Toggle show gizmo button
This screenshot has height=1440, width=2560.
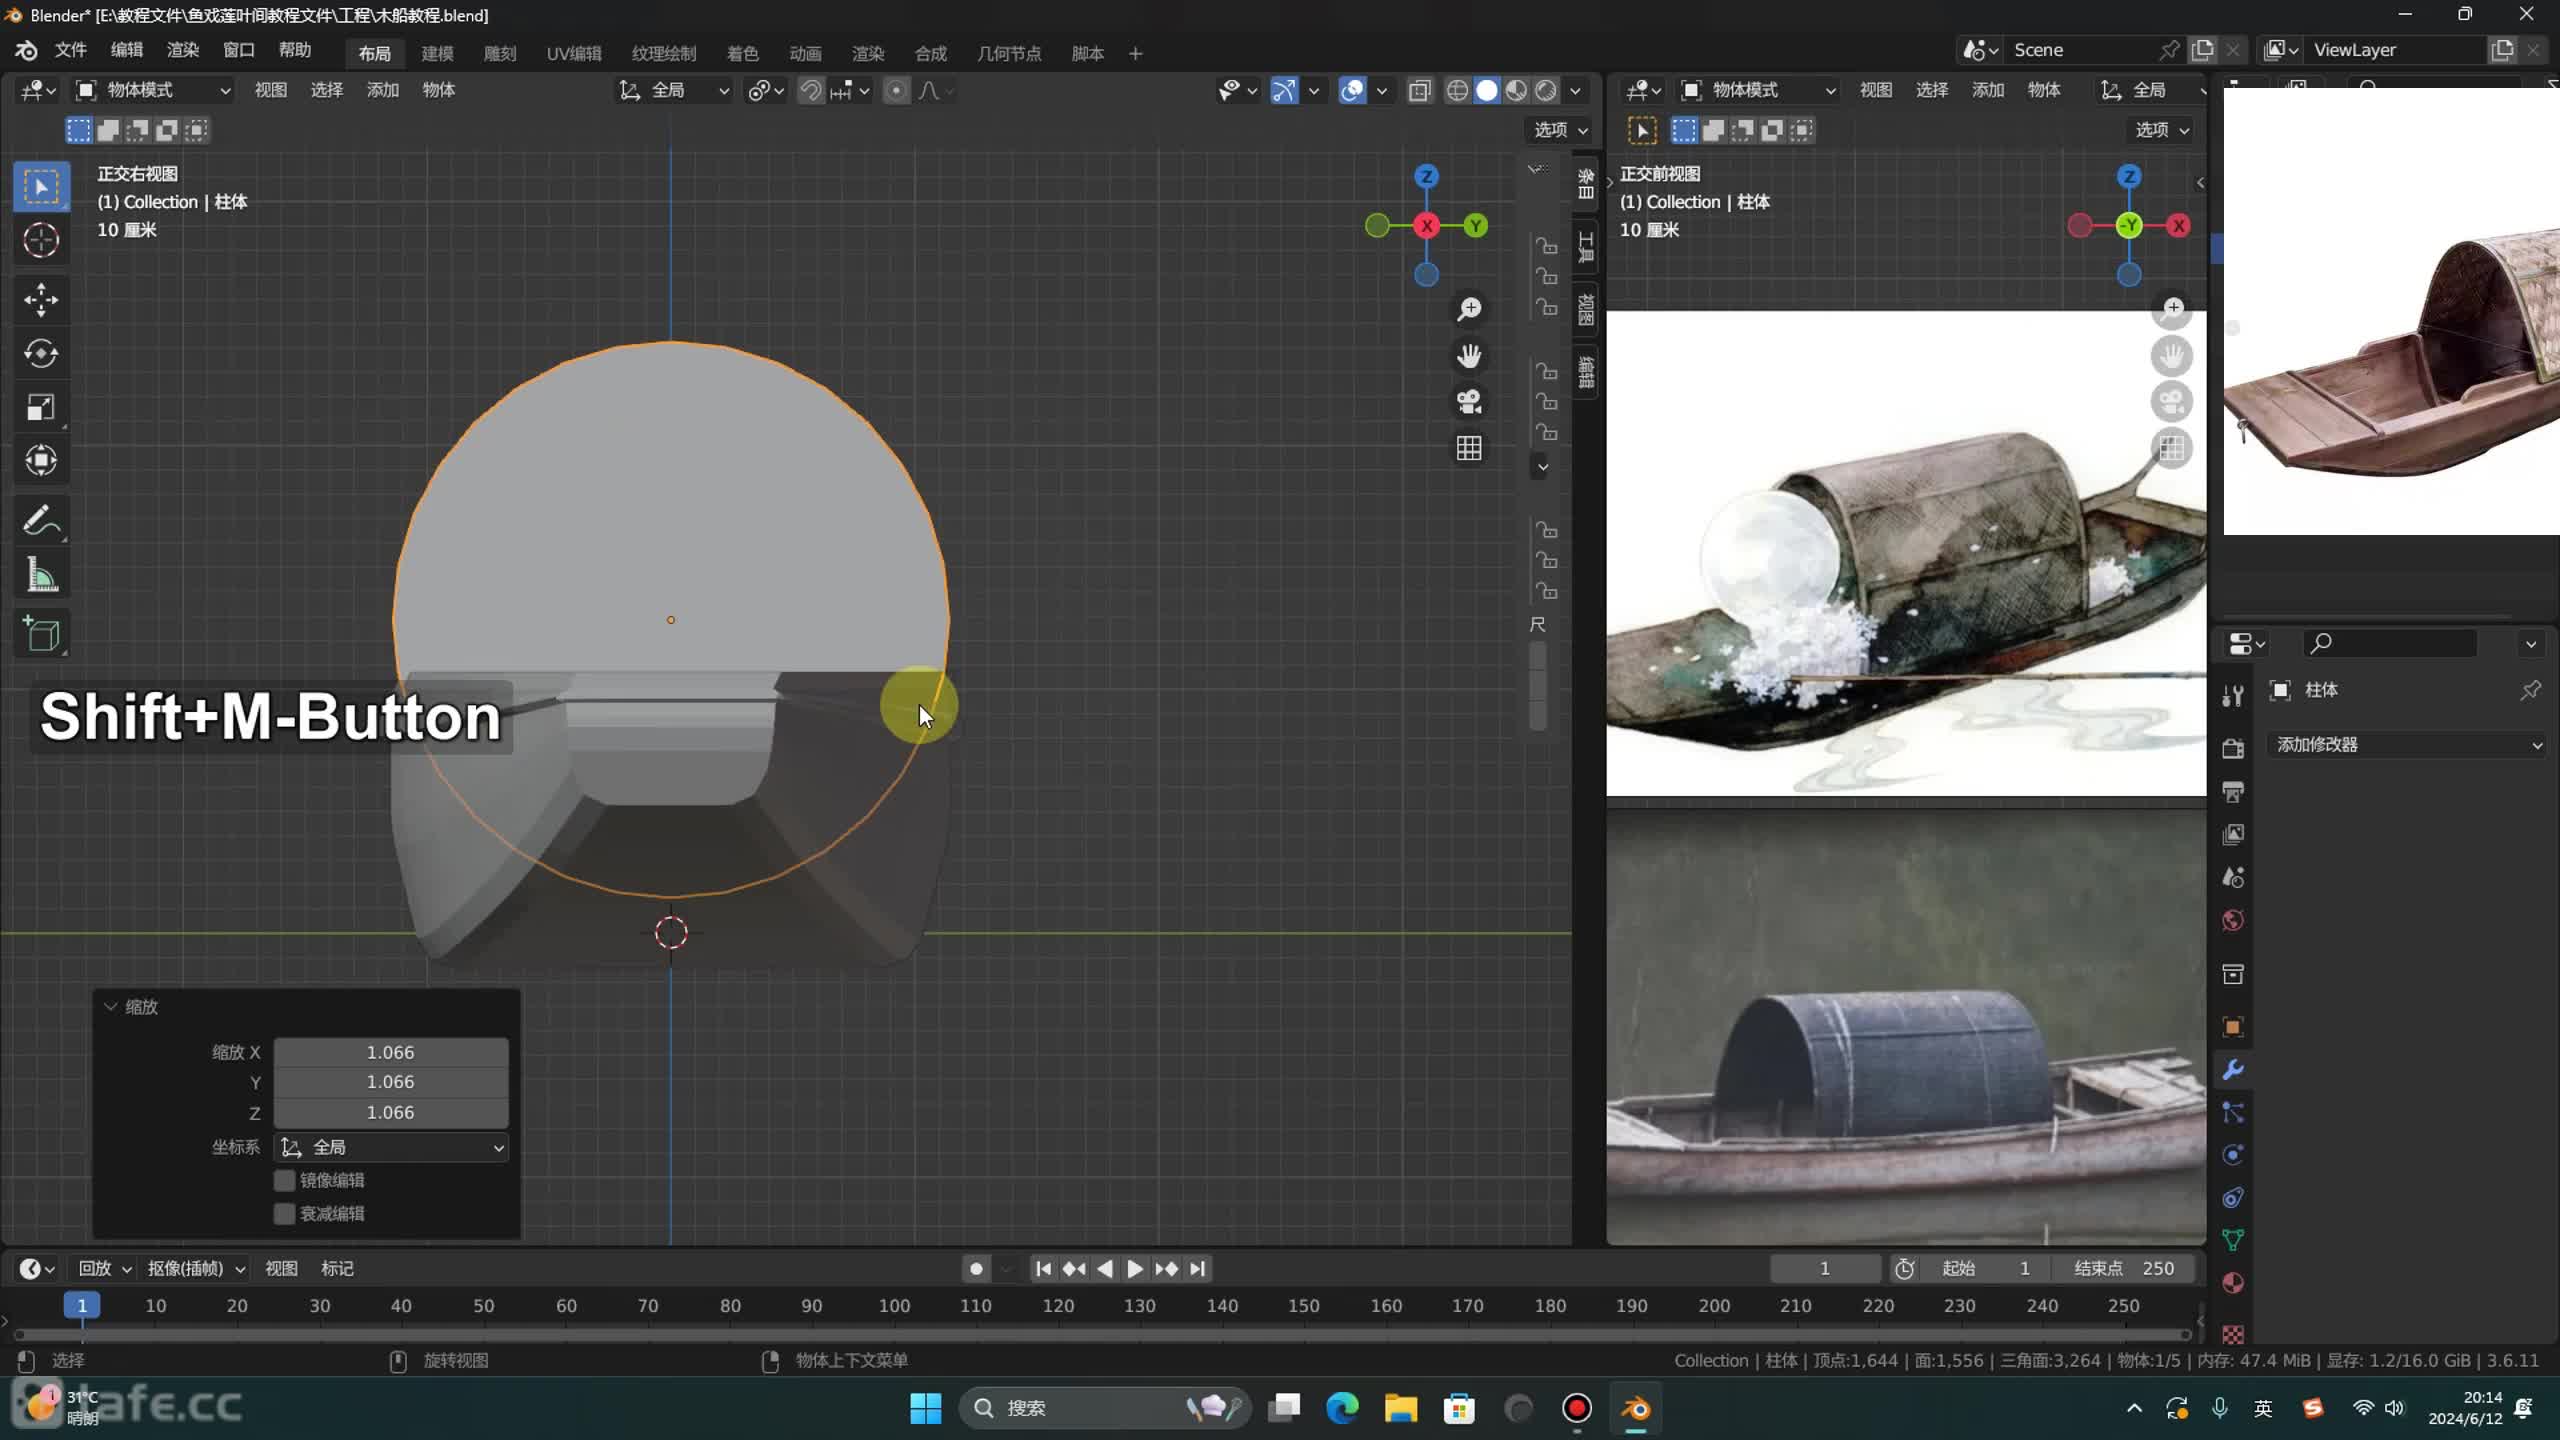coord(1284,91)
